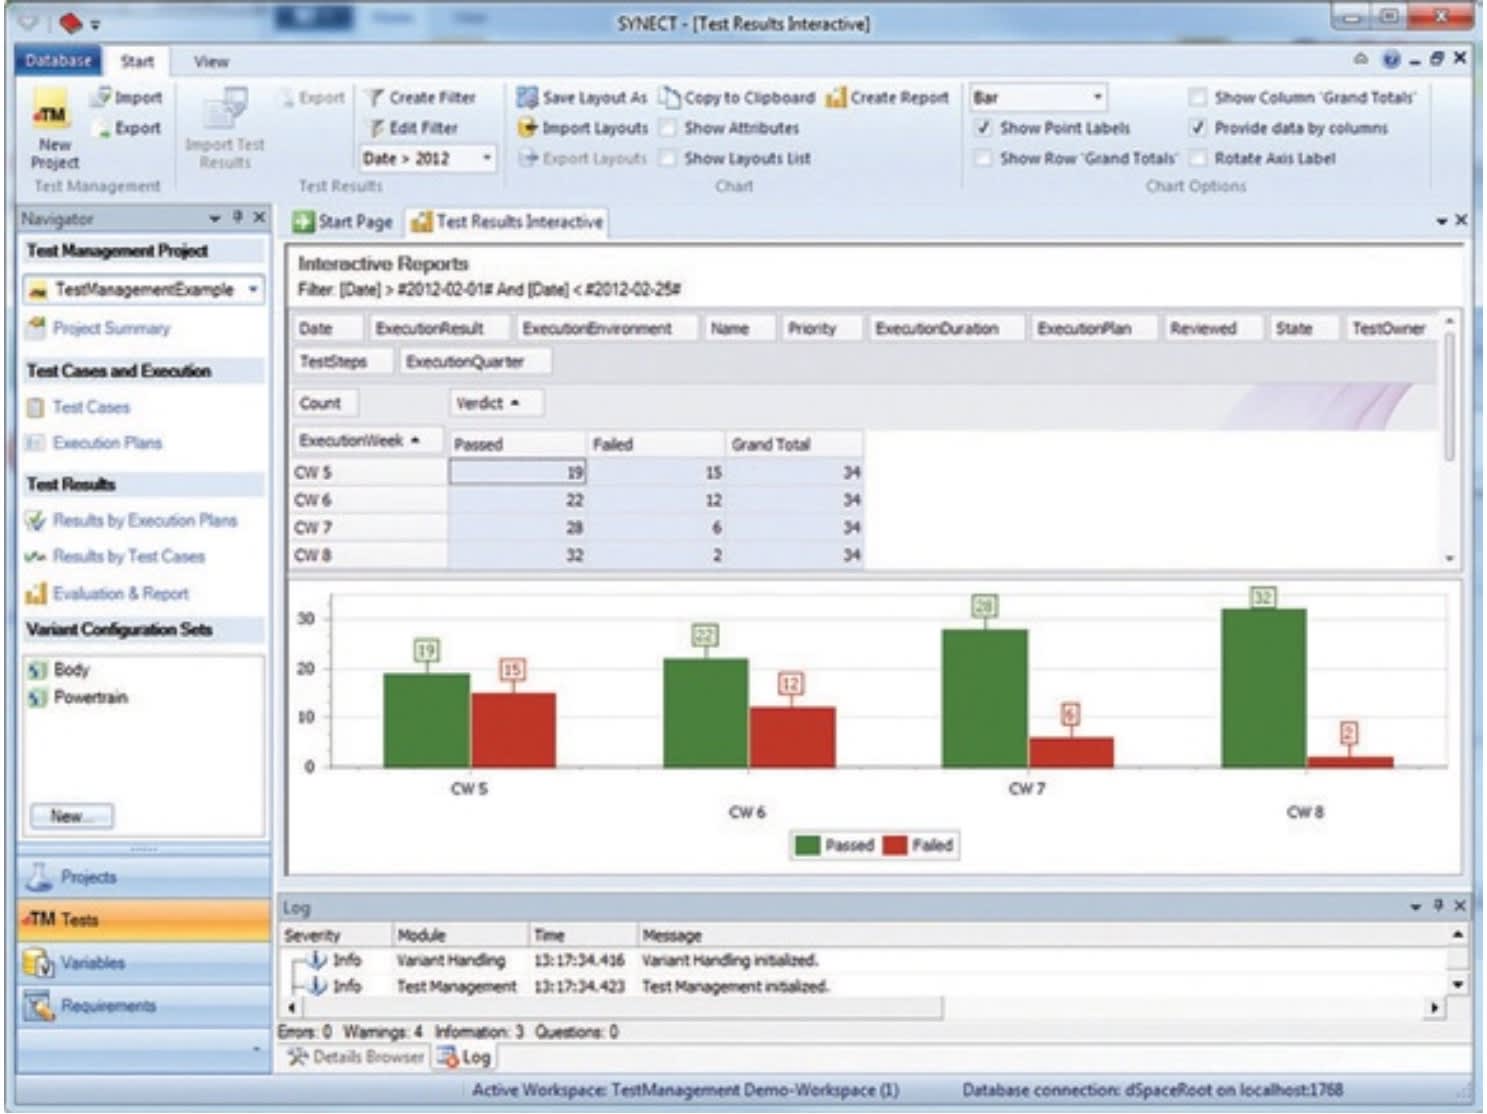The height and width of the screenshot is (1114, 1487).
Task: Open the View ribbon tab
Action: point(211,61)
